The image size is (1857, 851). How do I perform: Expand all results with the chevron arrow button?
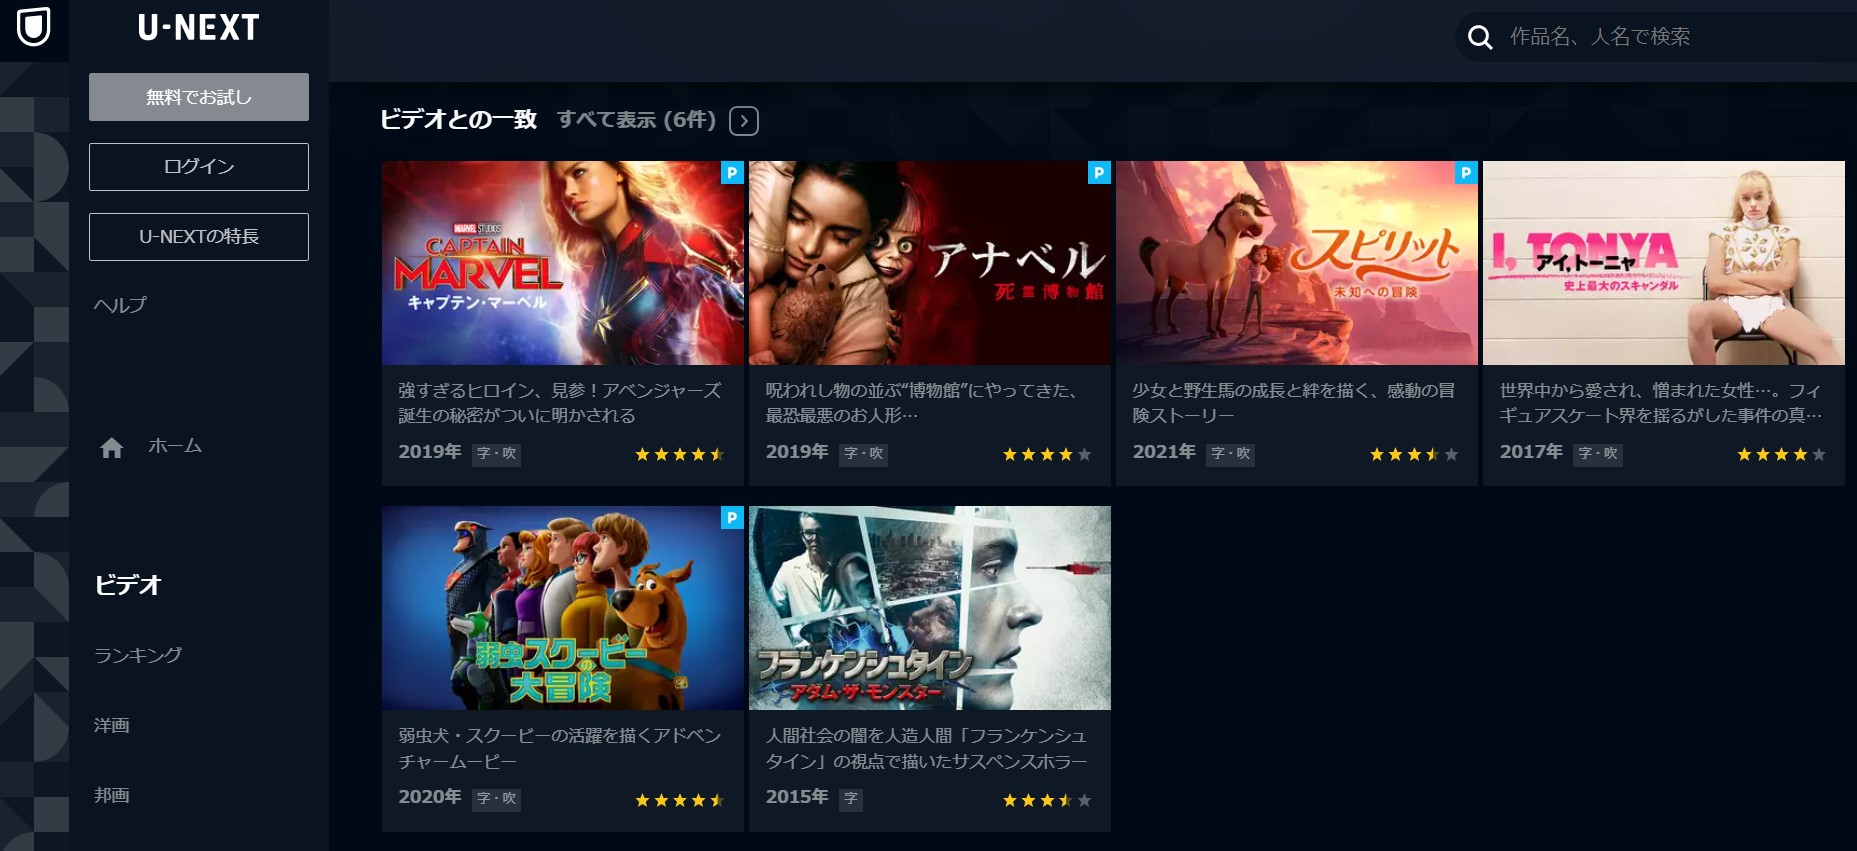[744, 121]
